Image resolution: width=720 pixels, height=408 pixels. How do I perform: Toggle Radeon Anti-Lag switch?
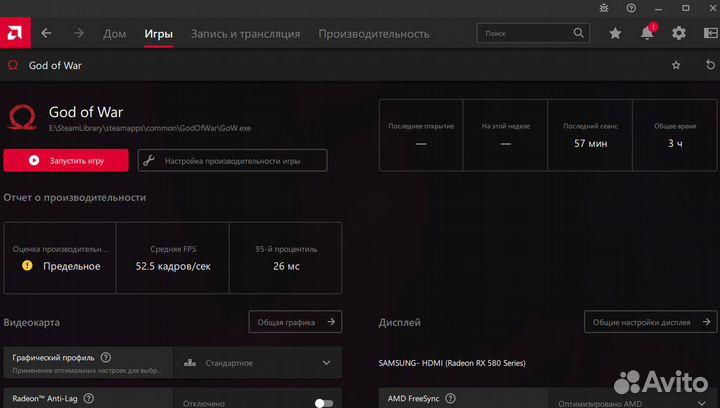click(324, 403)
